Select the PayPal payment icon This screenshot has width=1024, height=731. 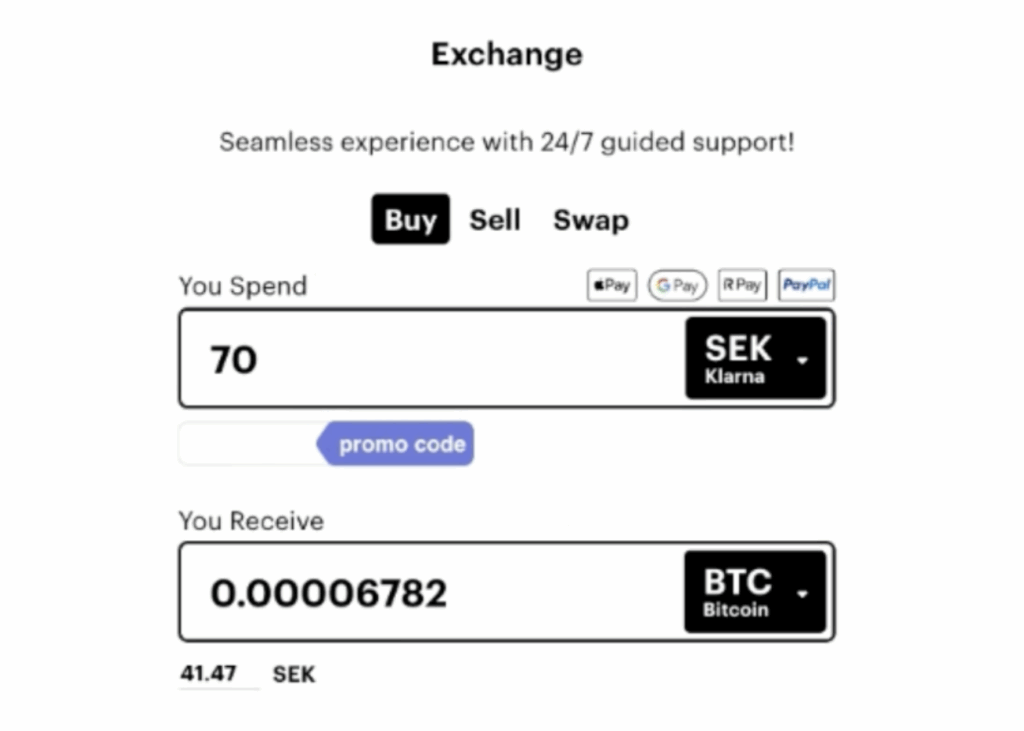pyautogui.click(x=806, y=286)
